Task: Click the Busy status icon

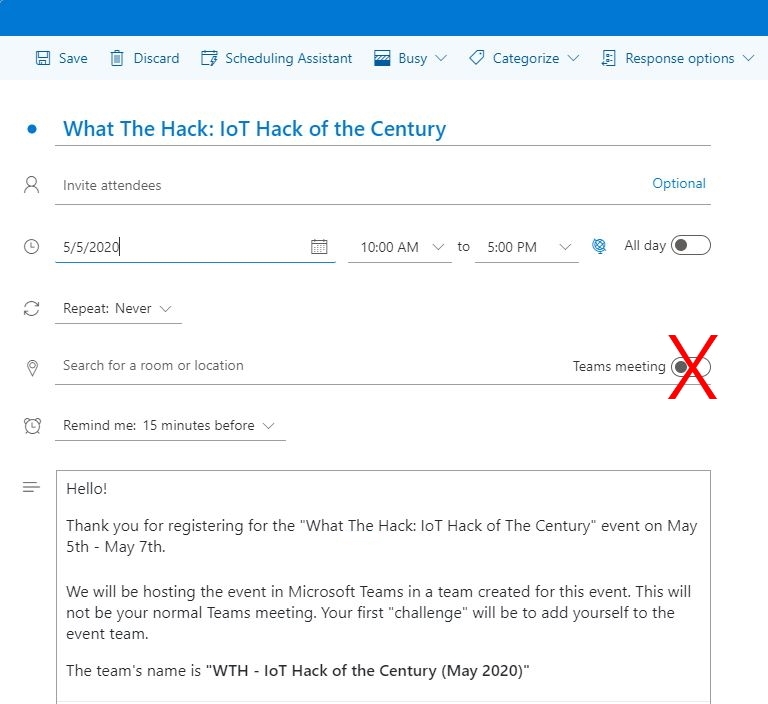Action: (382, 58)
